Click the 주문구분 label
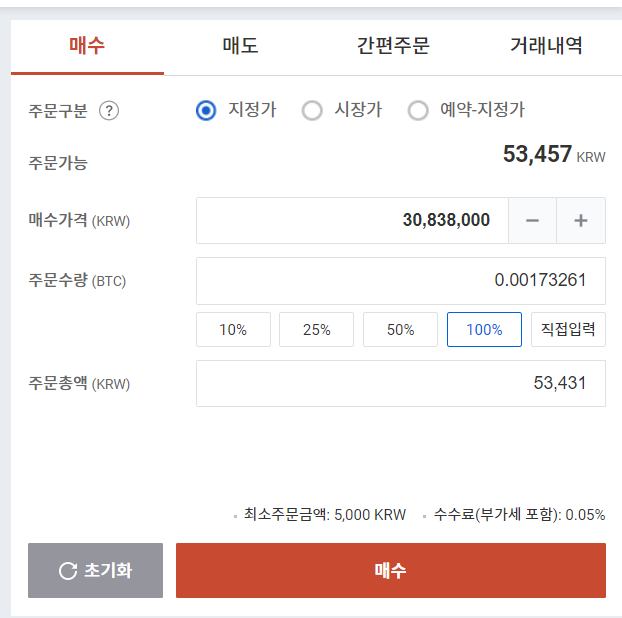The image size is (622, 618). pyautogui.click(x=58, y=111)
